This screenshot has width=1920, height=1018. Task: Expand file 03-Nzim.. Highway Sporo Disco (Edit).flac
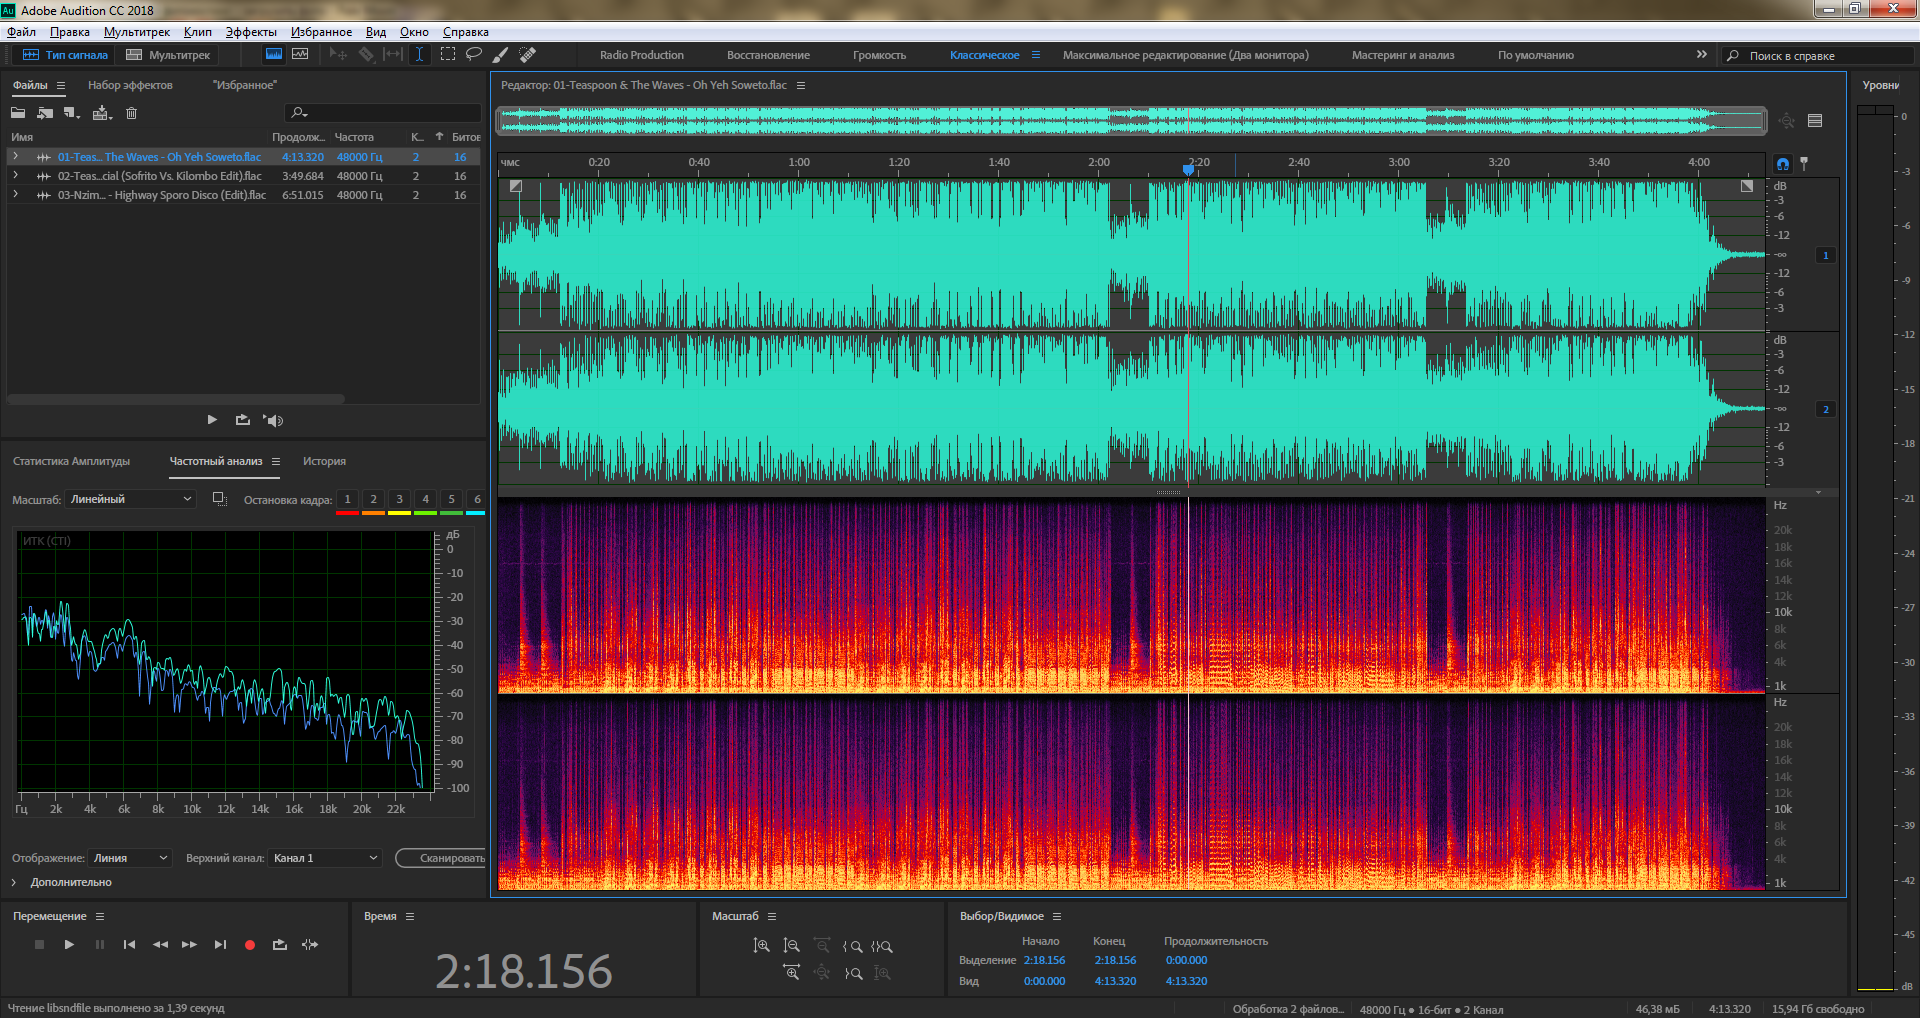coord(15,194)
